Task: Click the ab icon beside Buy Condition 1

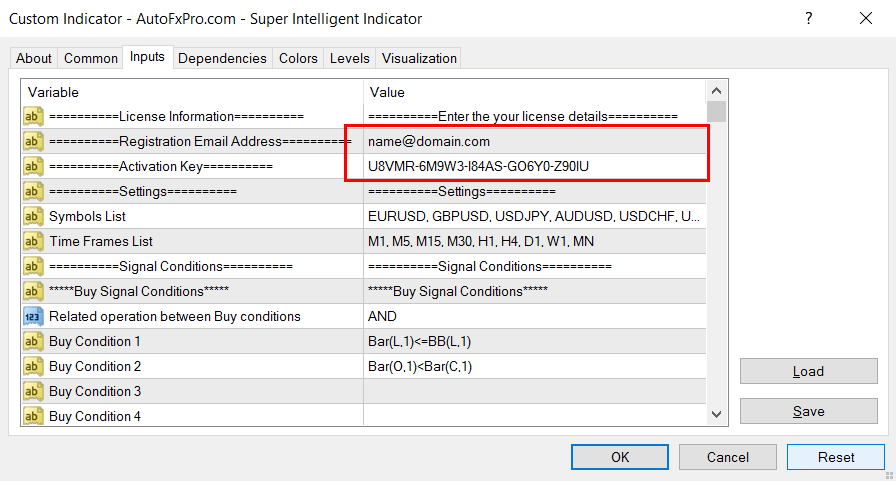Action: (x=33, y=342)
